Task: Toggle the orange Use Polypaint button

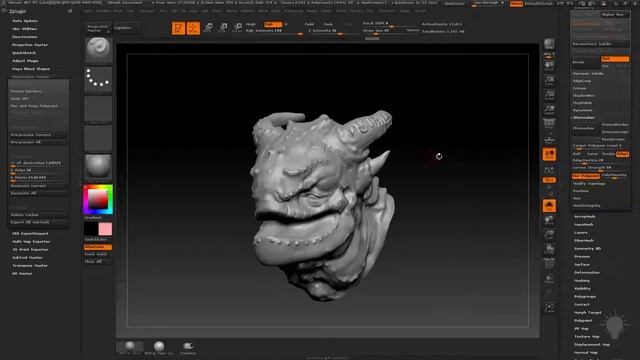Action: pos(586,176)
